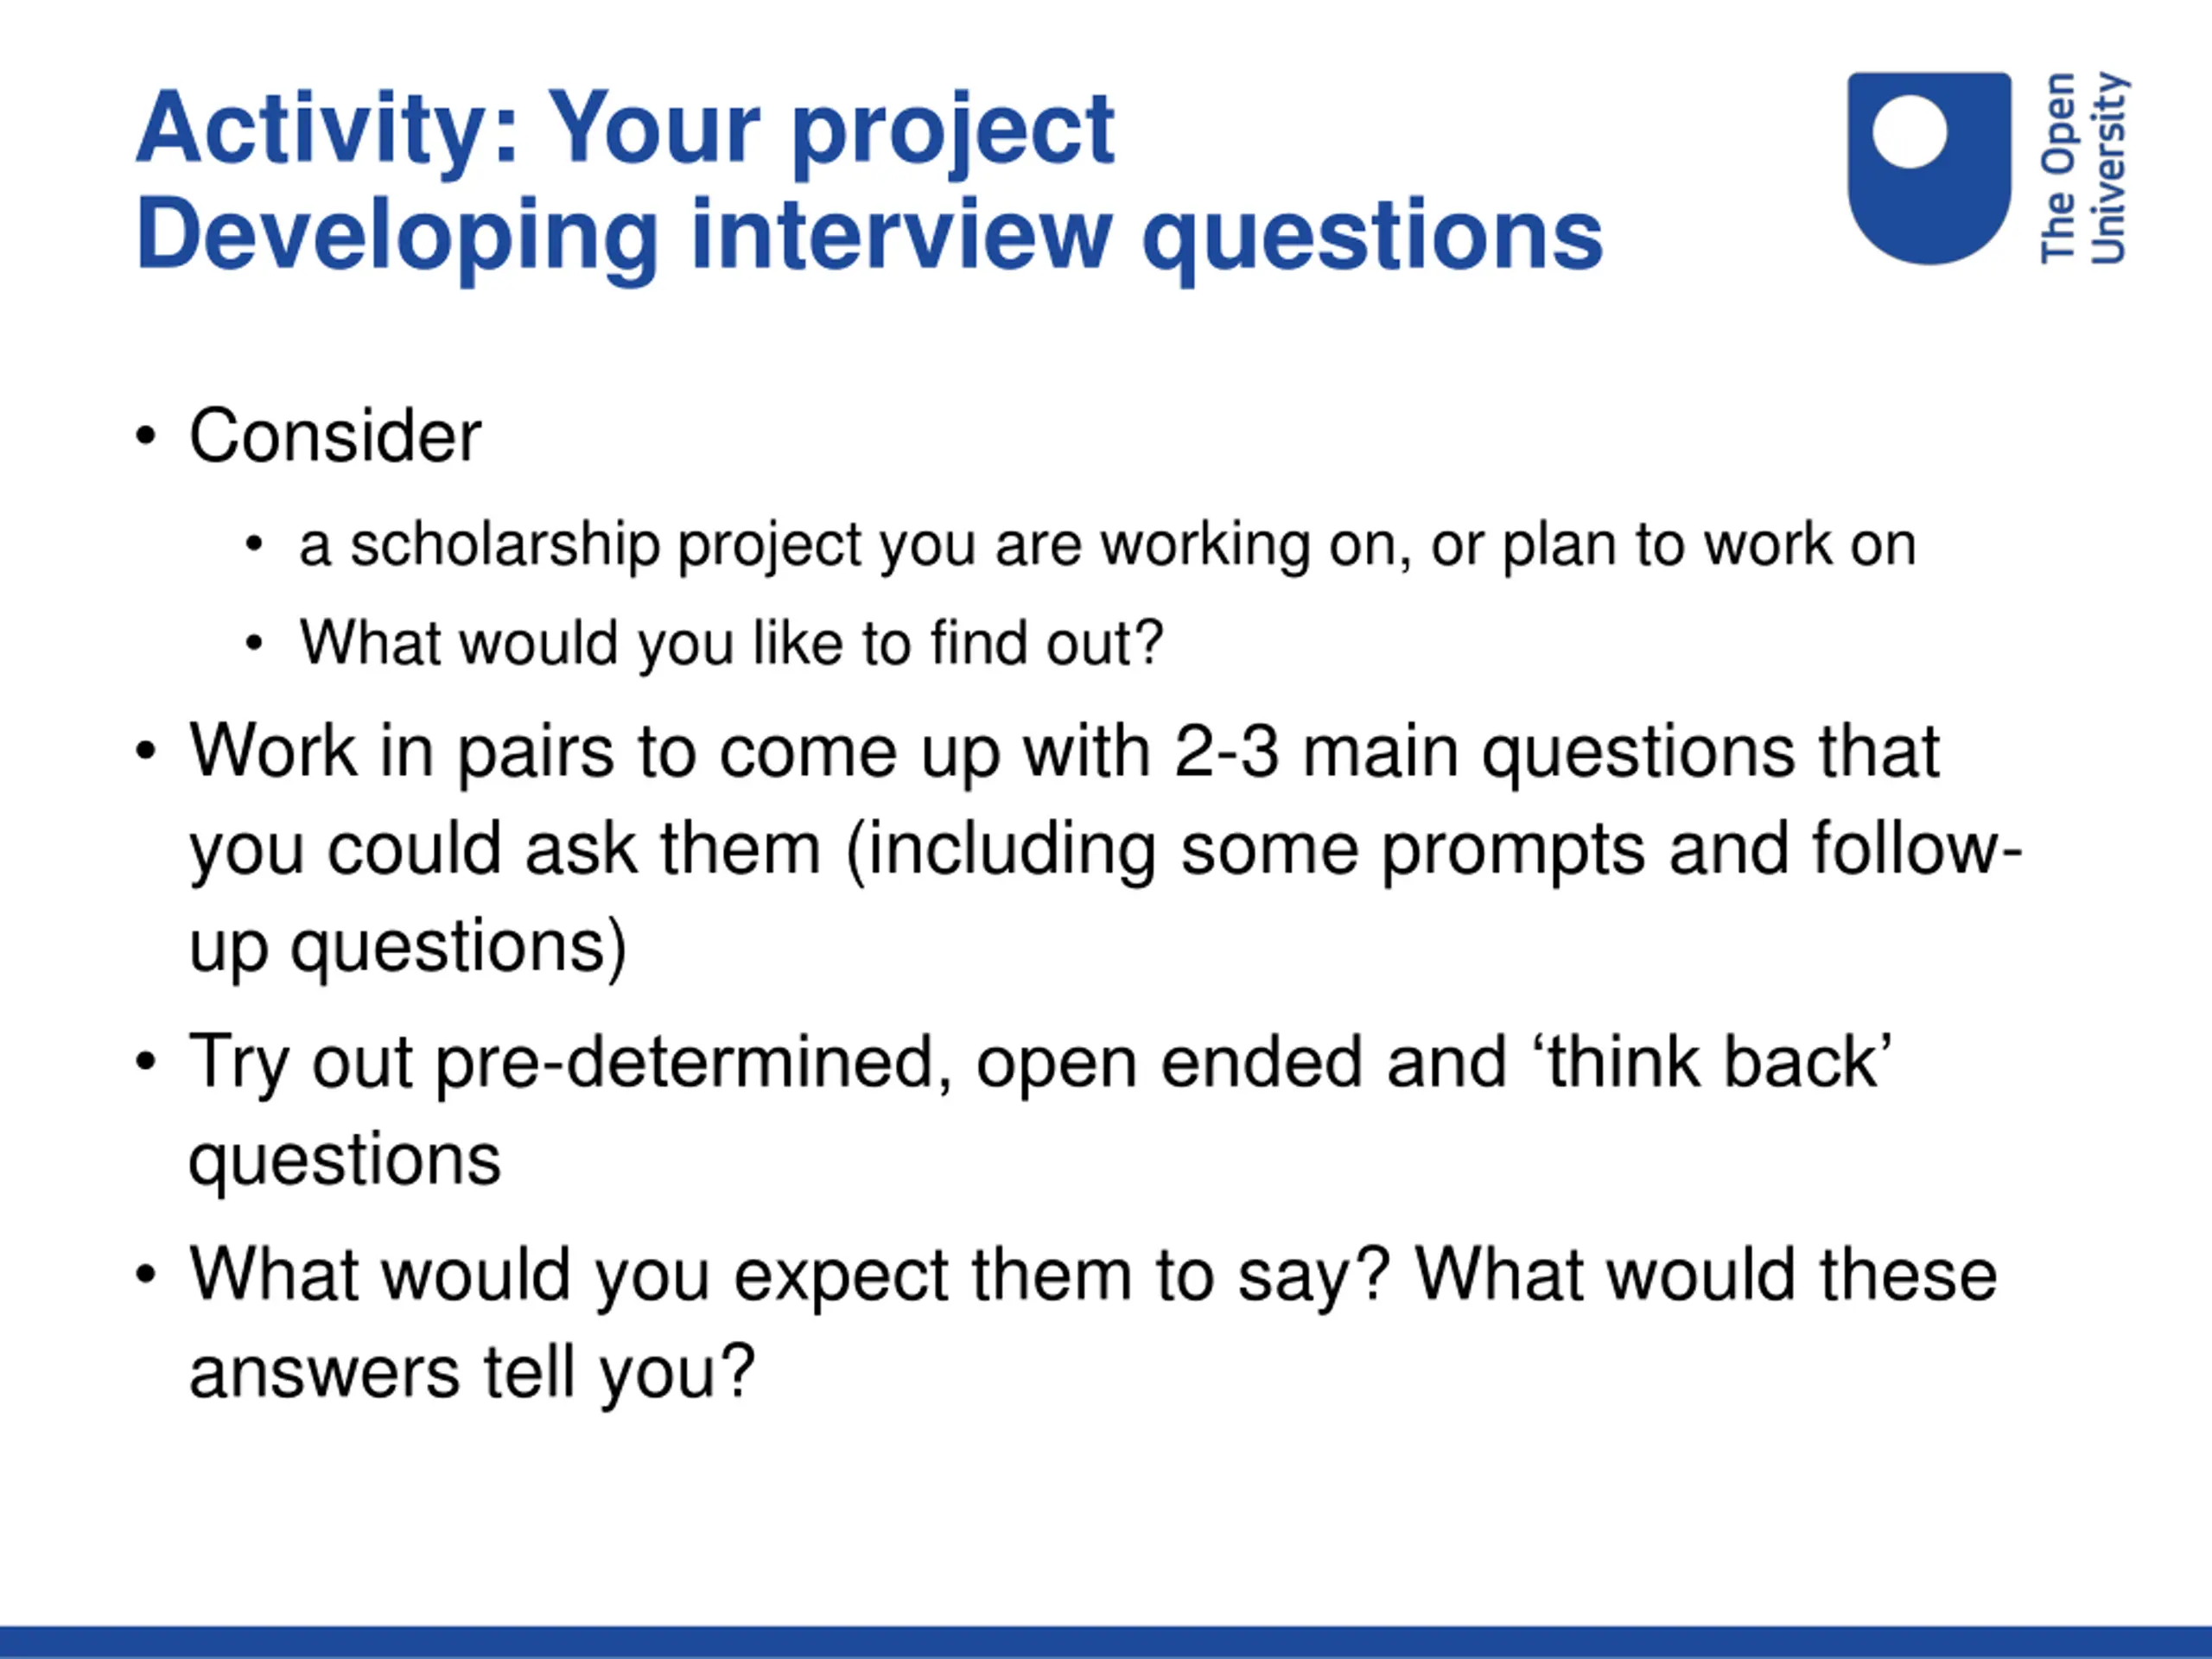Click the sub-bullet marker before 'What would you like'
Image resolution: width=2212 pixels, height=1659 pixels.
254,643
